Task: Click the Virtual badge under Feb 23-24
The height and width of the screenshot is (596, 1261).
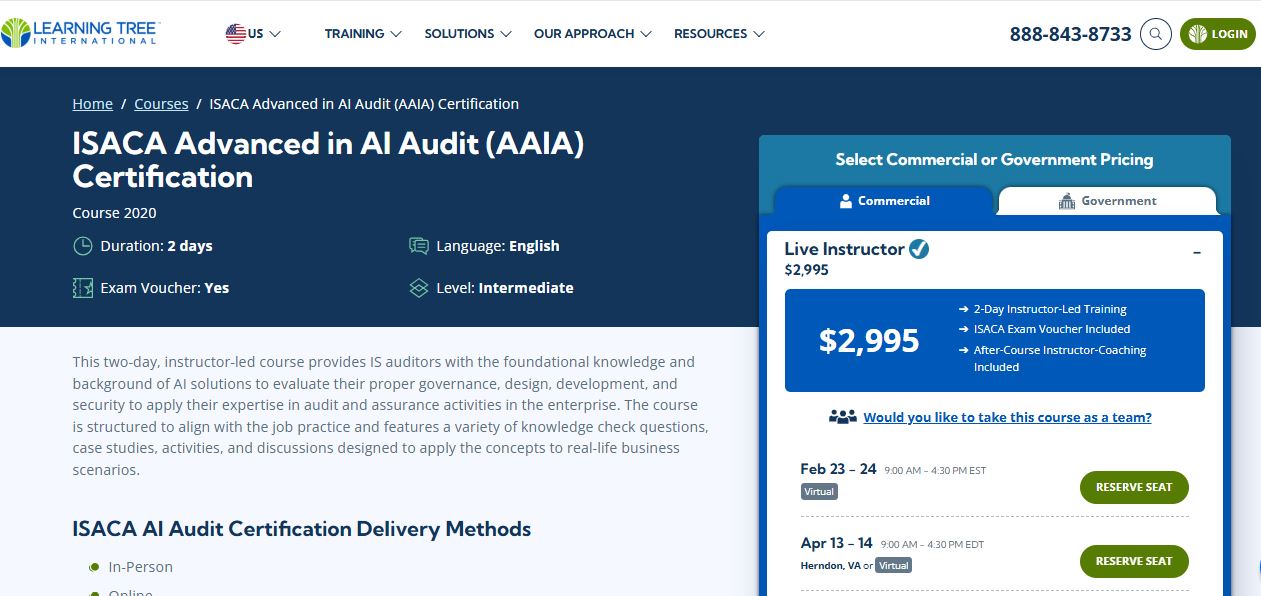Action: pyautogui.click(x=819, y=491)
